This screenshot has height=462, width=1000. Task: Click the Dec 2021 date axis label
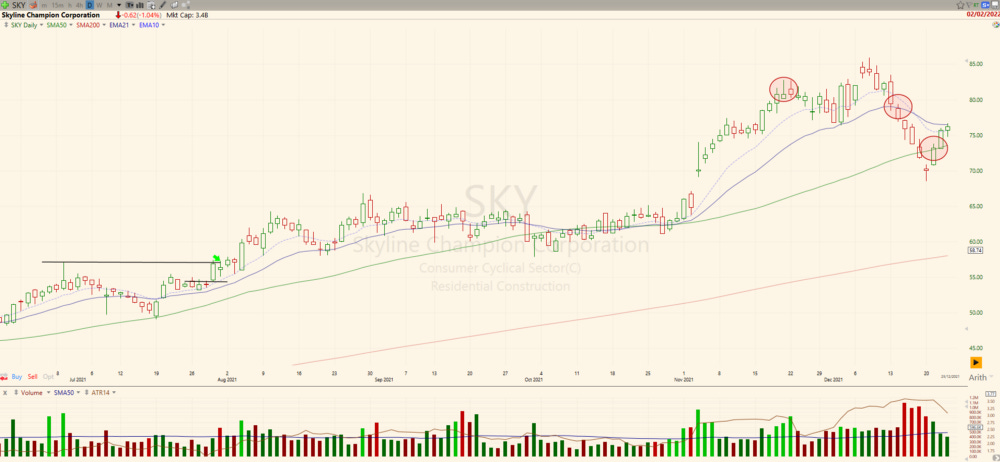(x=834, y=380)
